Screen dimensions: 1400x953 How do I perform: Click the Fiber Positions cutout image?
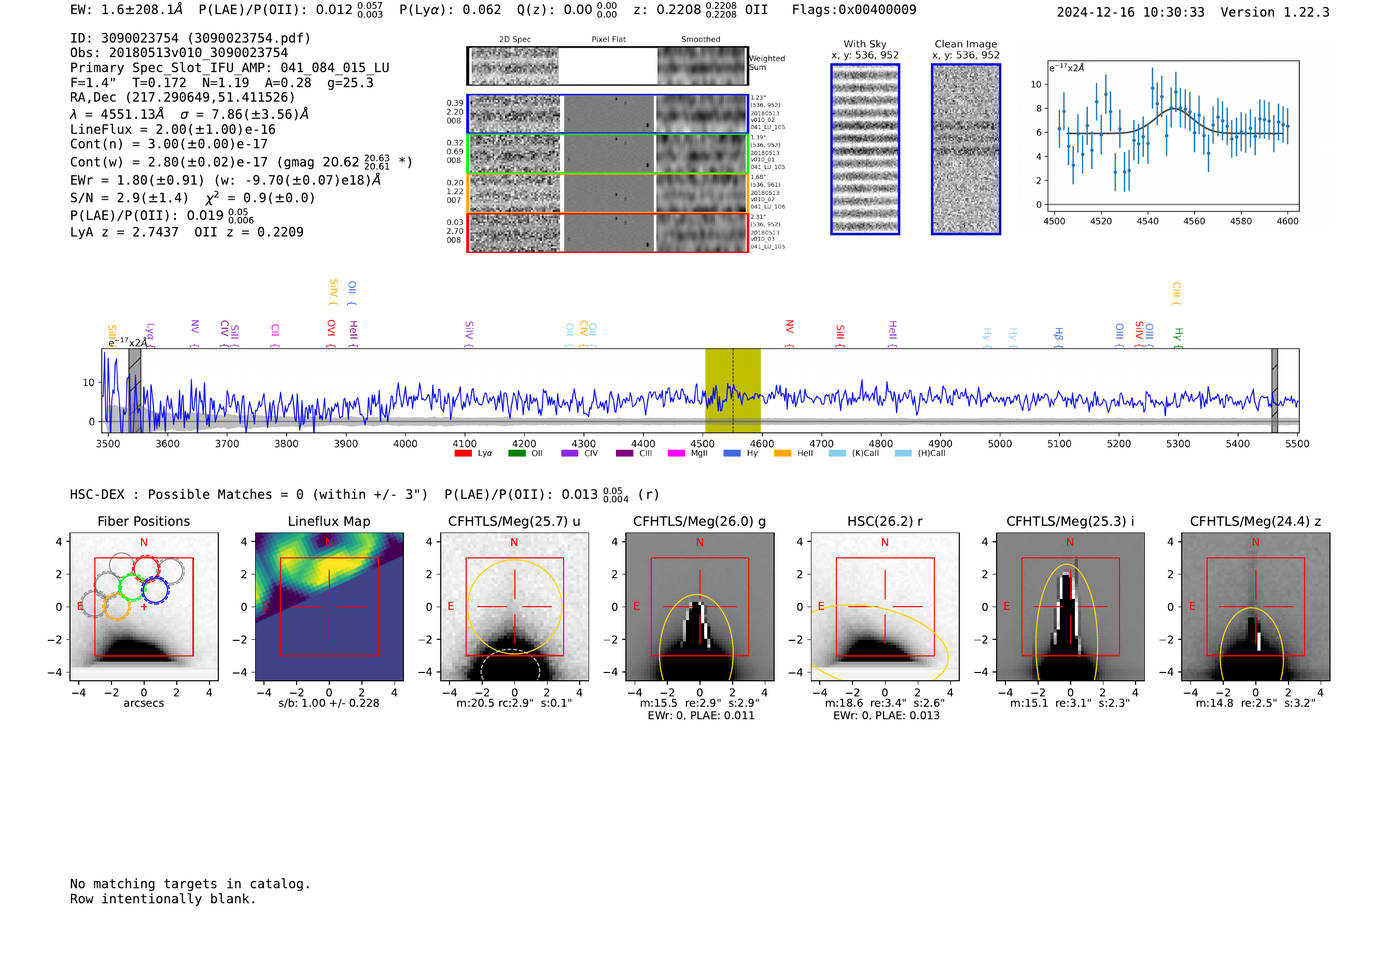click(144, 607)
